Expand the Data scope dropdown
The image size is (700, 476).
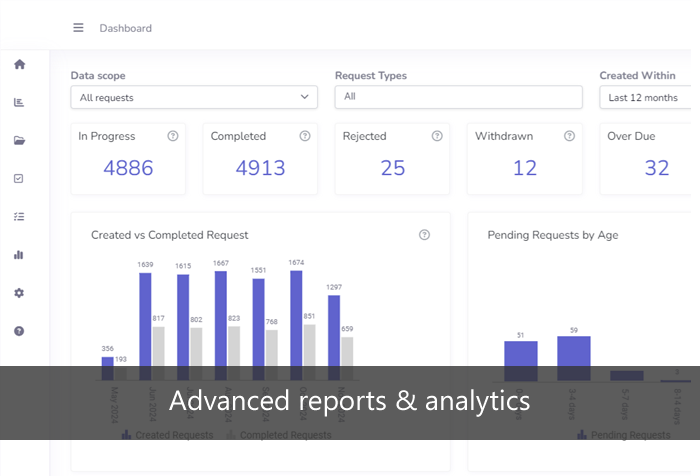point(194,97)
